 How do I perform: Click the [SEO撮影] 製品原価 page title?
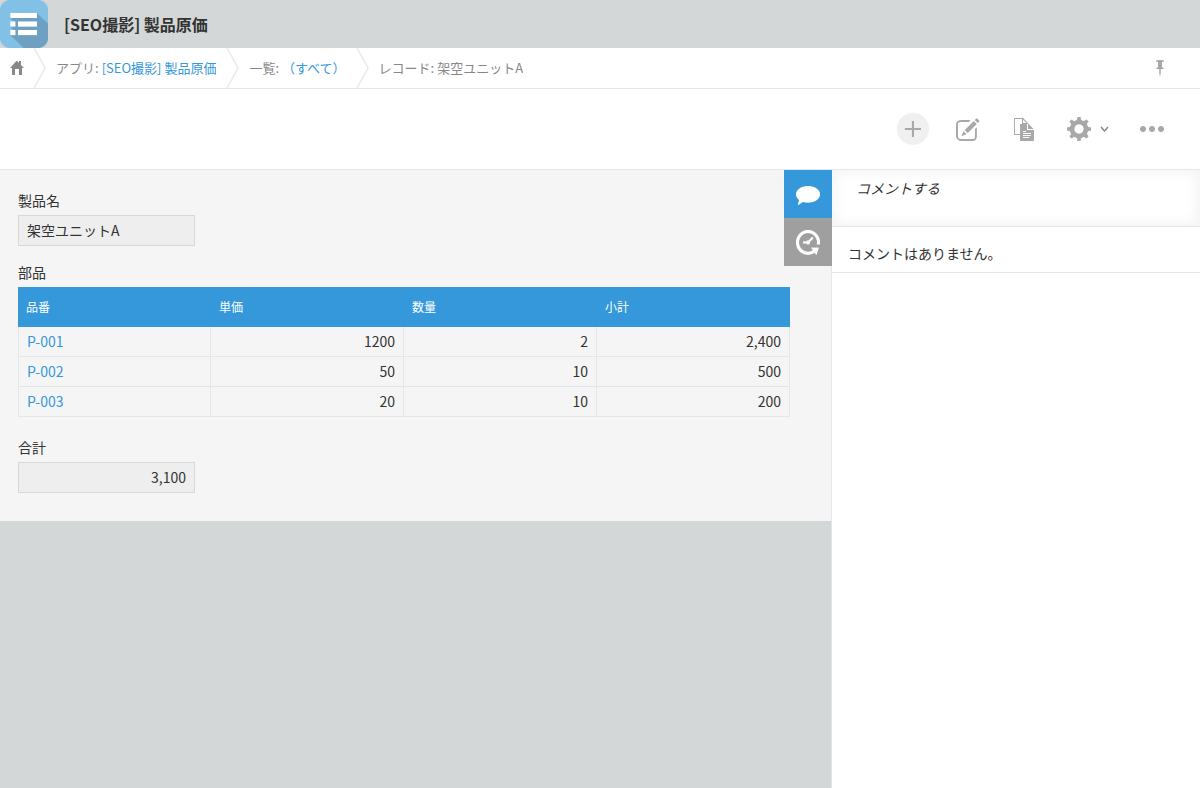pyautogui.click(x=136, y=25)
